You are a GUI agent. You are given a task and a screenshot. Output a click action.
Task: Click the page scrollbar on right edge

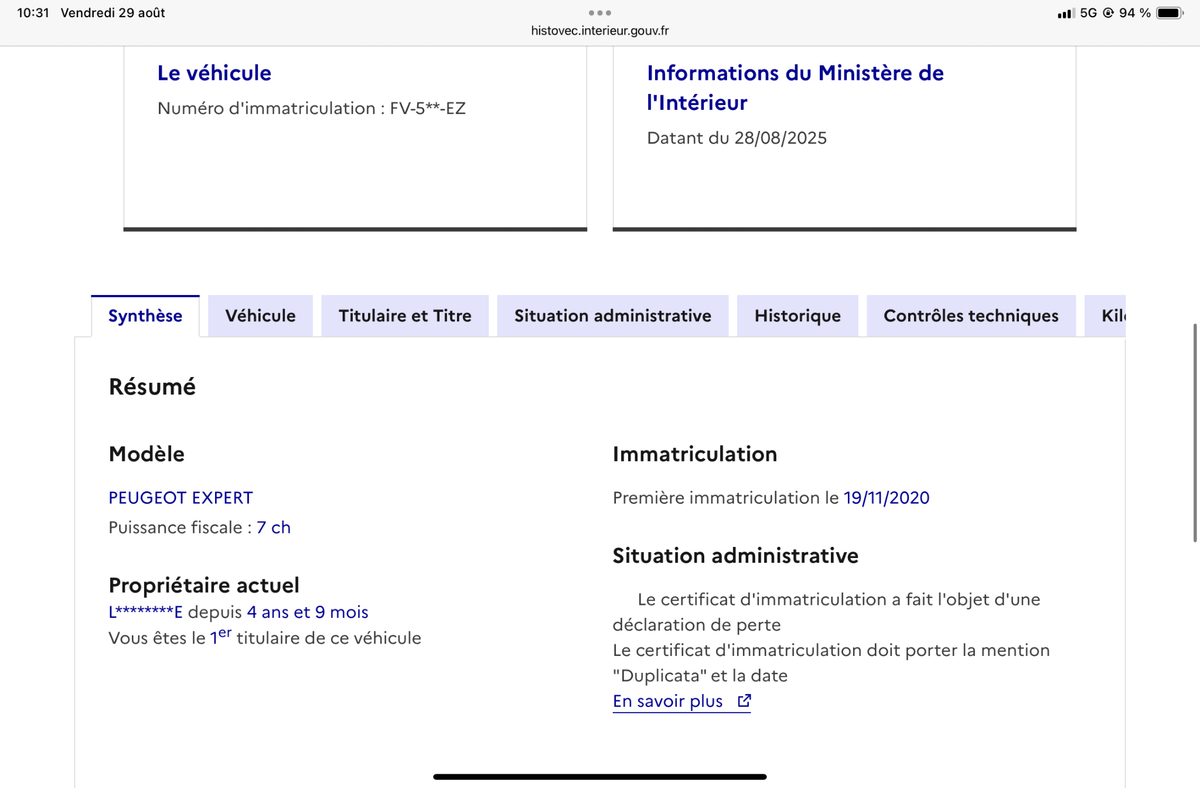click(1195, 432)
